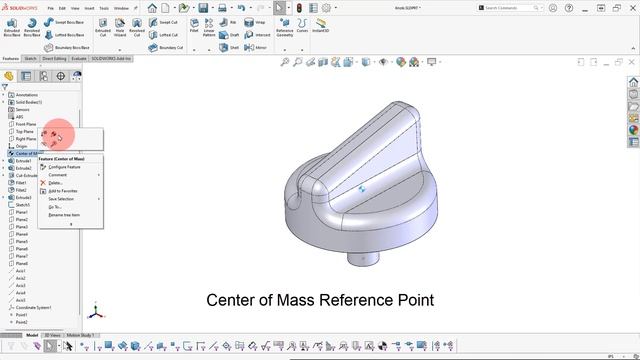Switch to SOLIDWORKS Add-Ins tab
640x360 pixels.
(x=111, y=59)
